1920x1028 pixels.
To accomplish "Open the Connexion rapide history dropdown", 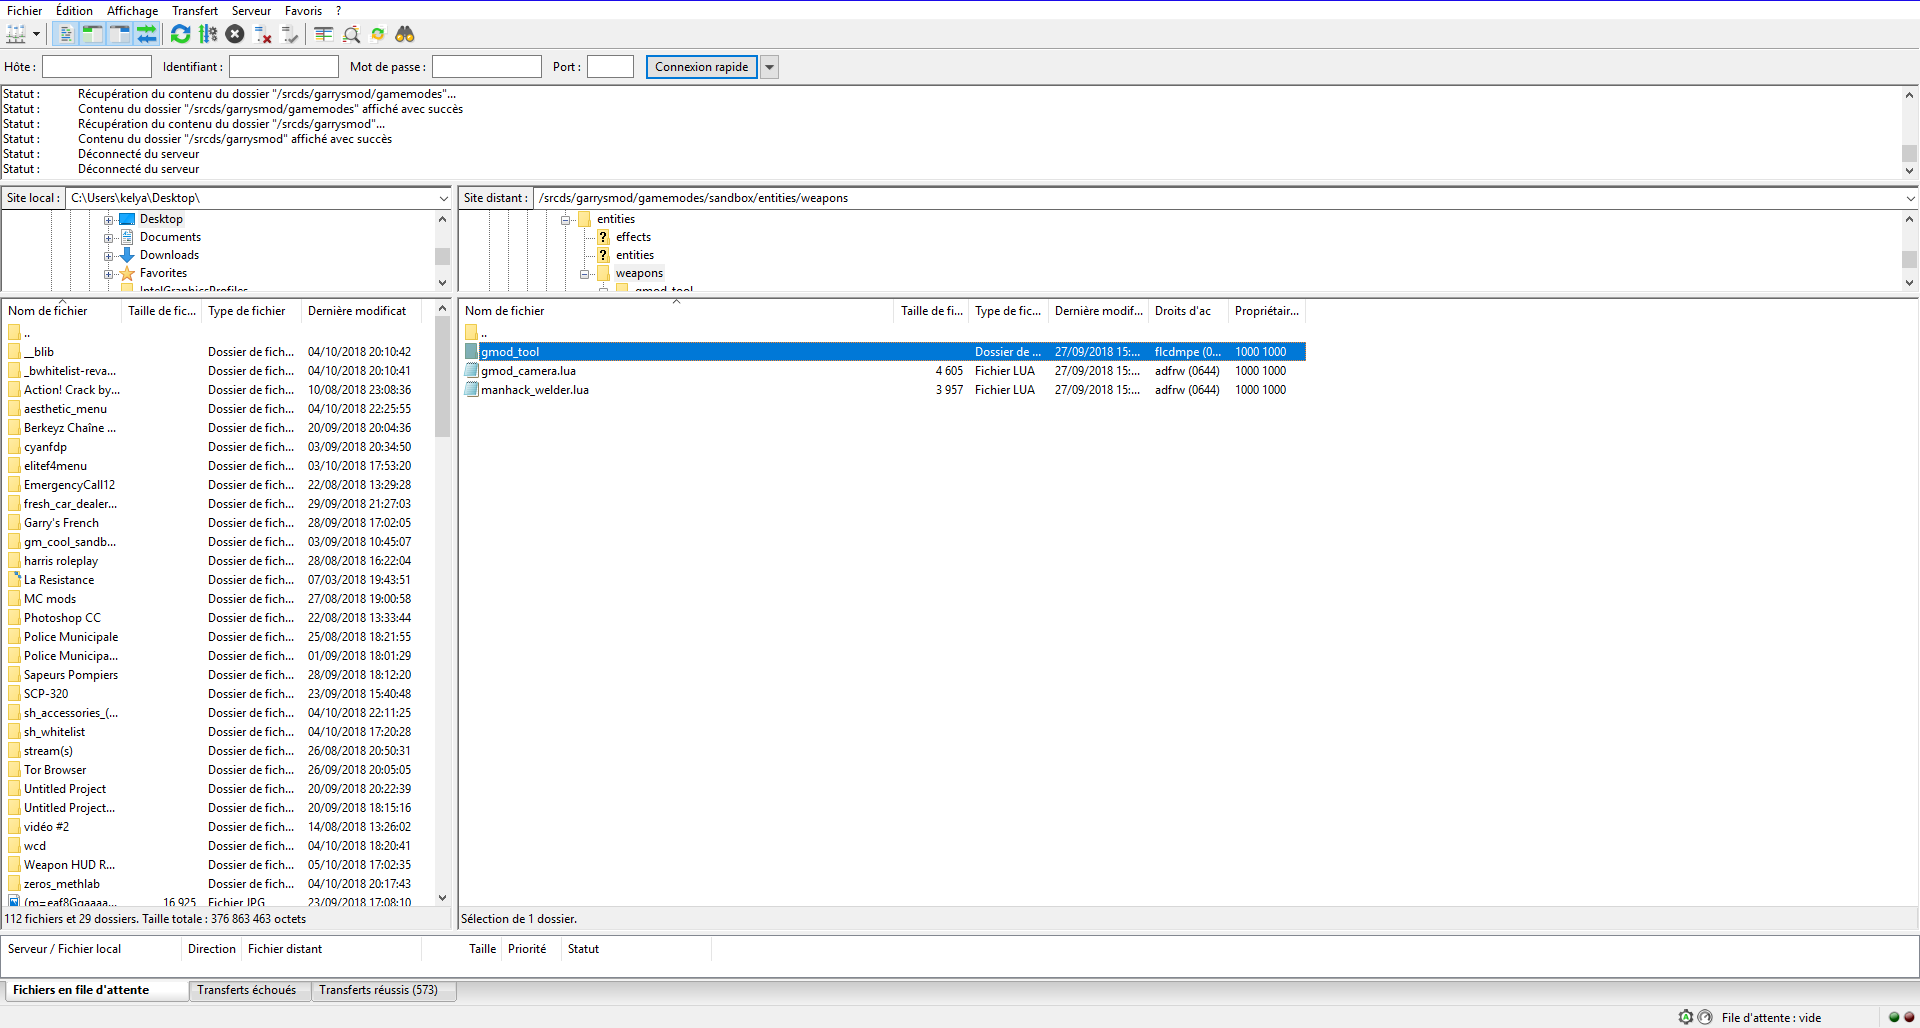I will pos(770,67).
